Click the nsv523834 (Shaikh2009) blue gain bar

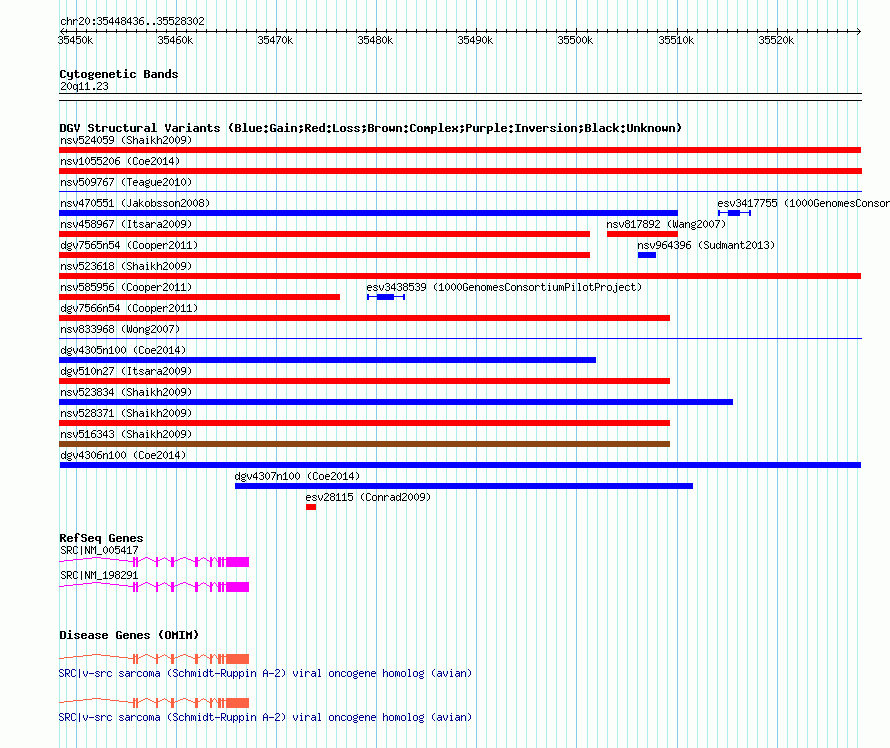pos(396,402)
